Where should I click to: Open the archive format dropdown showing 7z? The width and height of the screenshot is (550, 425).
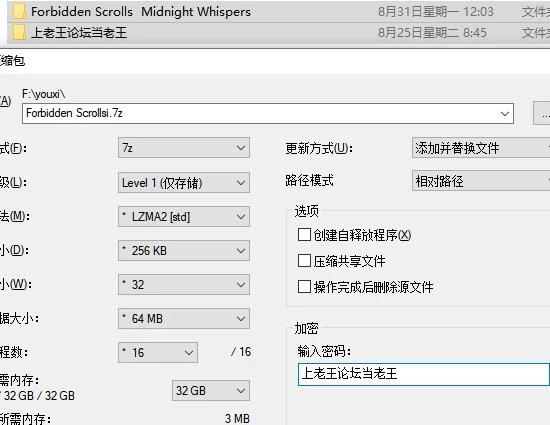(184, 148)
